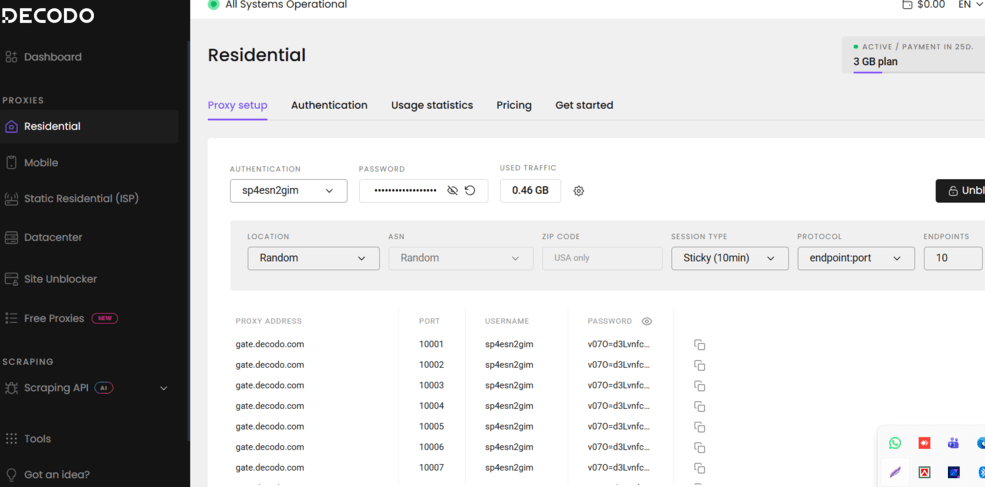985x487 pixels.
Task: Open Dashboard via its sidebar icon
Action: (11, 57)
